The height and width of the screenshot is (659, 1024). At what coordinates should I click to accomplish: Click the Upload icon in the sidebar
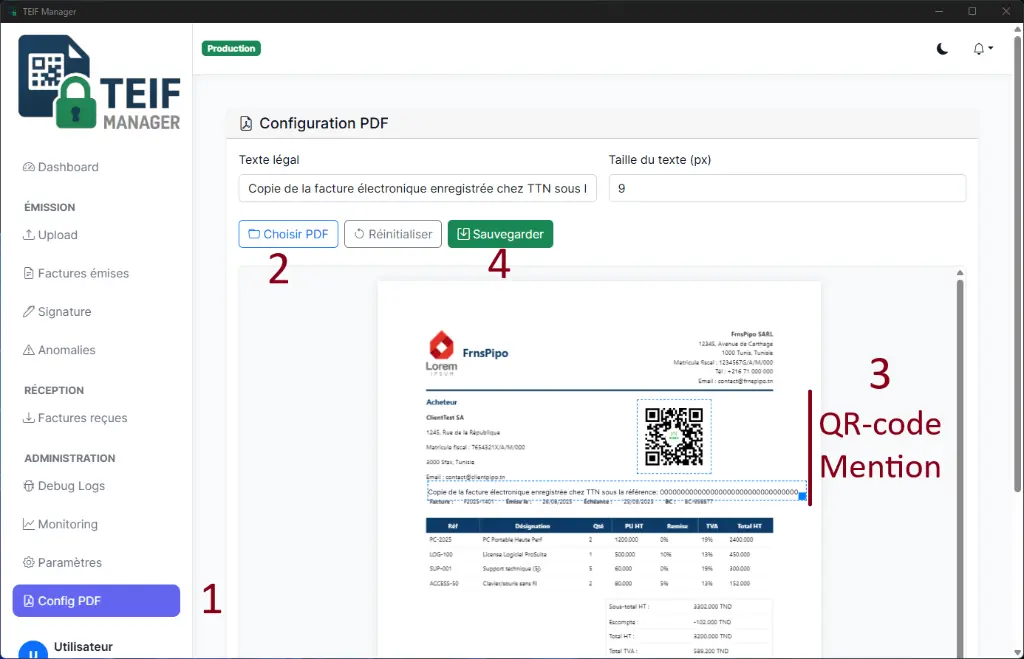click(29, 235)
